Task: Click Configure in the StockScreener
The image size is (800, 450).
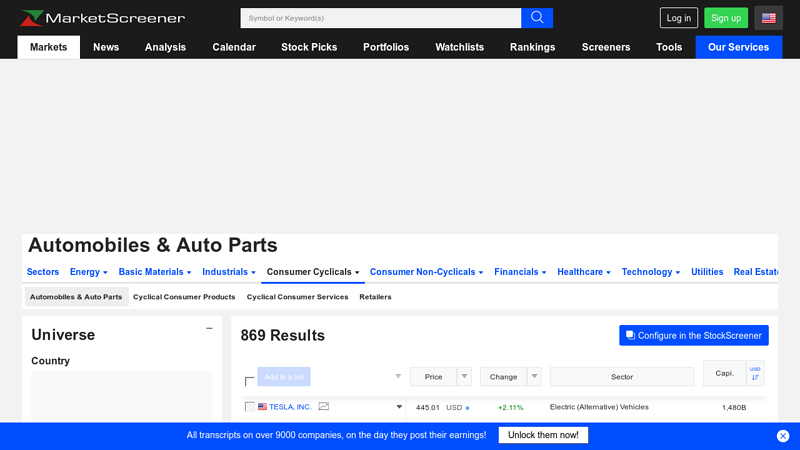Action: [x=694, y=335]
